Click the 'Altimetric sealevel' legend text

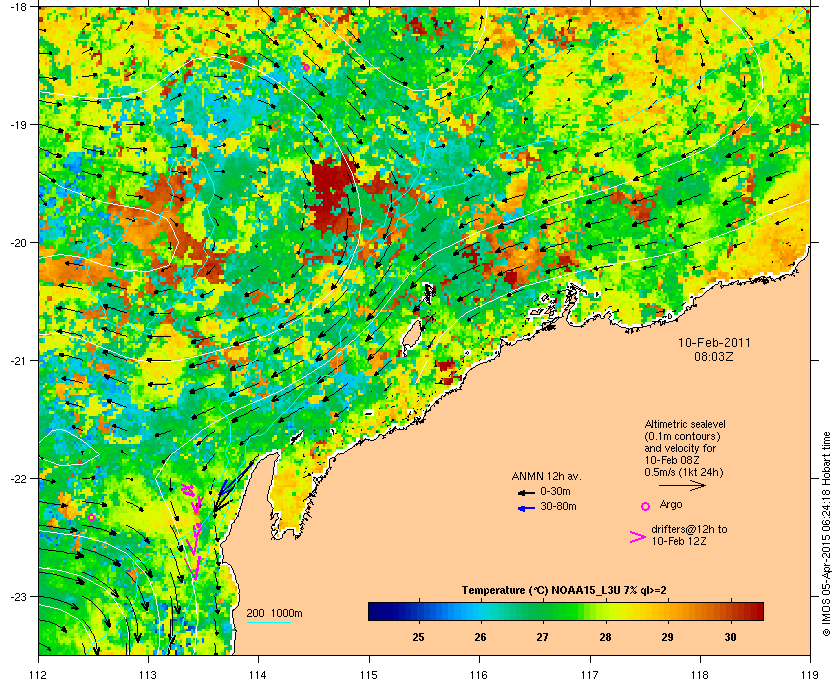(x=685, y=424)
